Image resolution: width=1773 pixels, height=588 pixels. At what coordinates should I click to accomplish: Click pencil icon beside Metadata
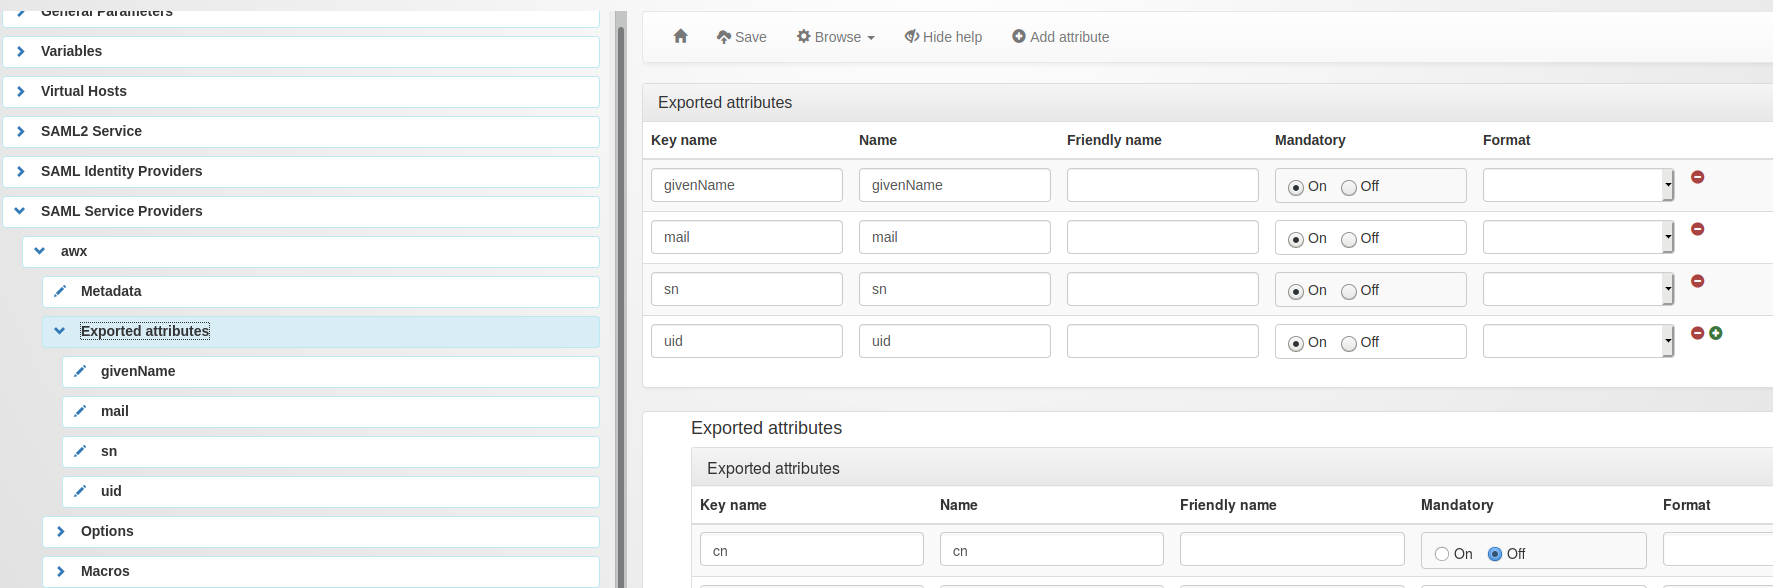coord(60,291)
